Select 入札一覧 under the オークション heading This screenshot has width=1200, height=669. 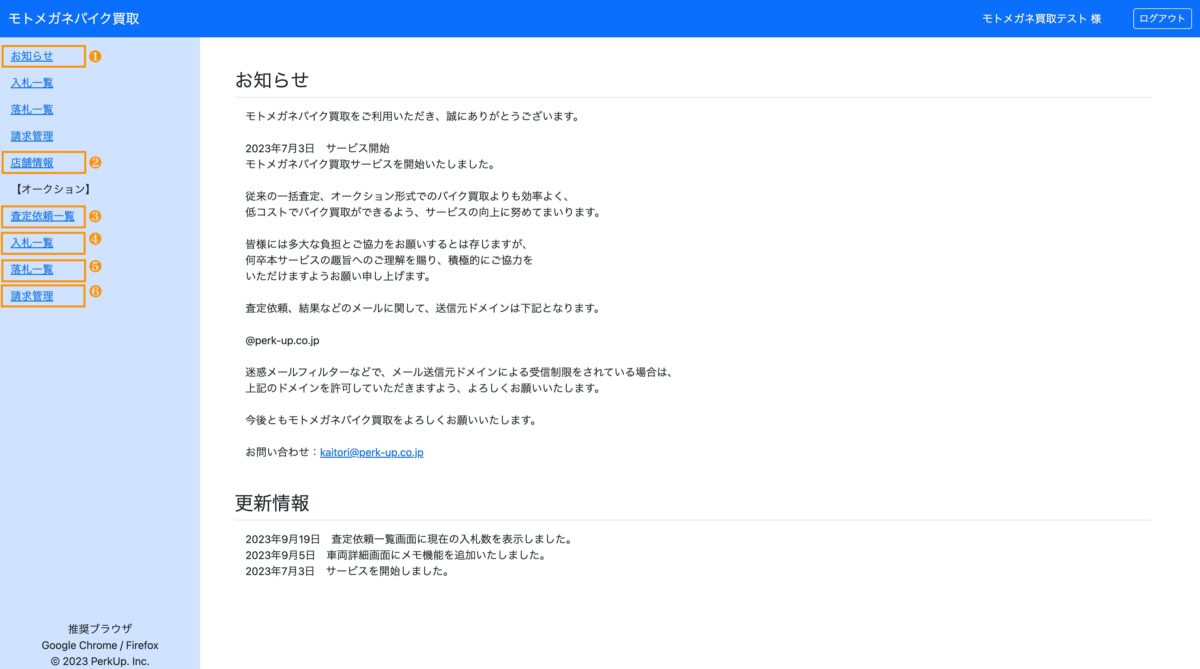(x=32, y=243)
